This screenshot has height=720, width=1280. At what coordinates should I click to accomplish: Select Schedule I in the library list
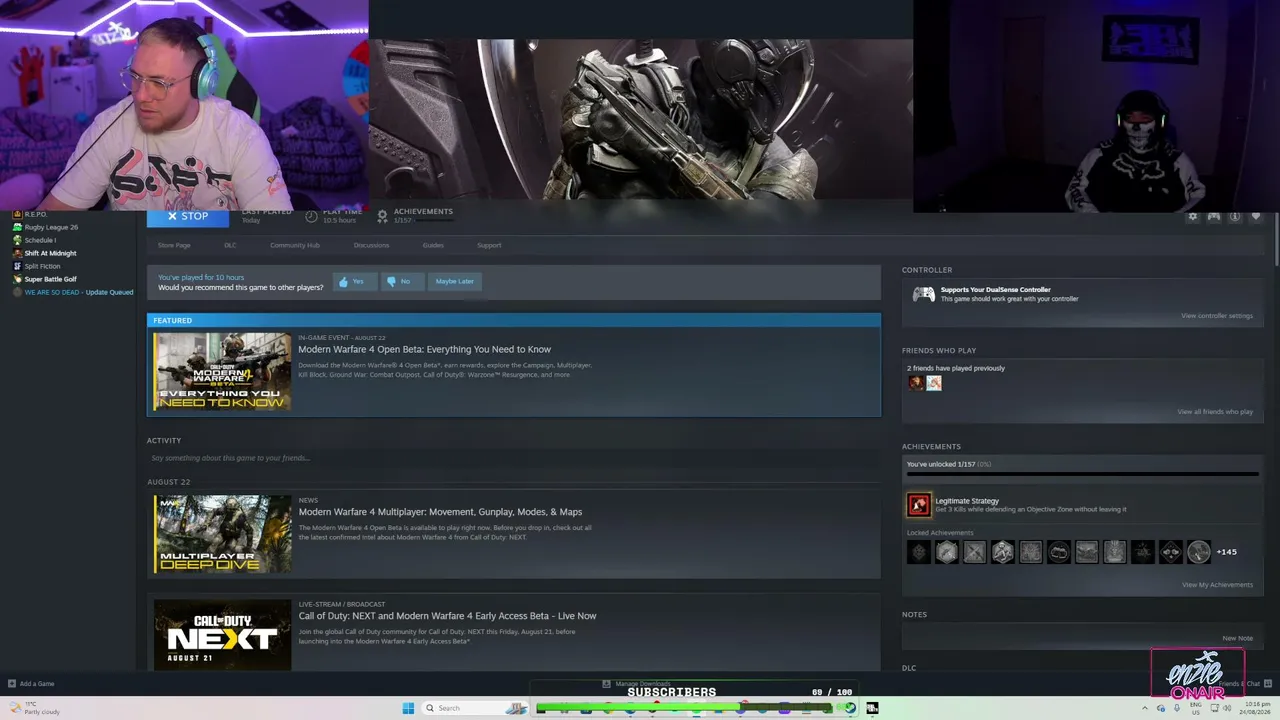click(x=40, y=240)
